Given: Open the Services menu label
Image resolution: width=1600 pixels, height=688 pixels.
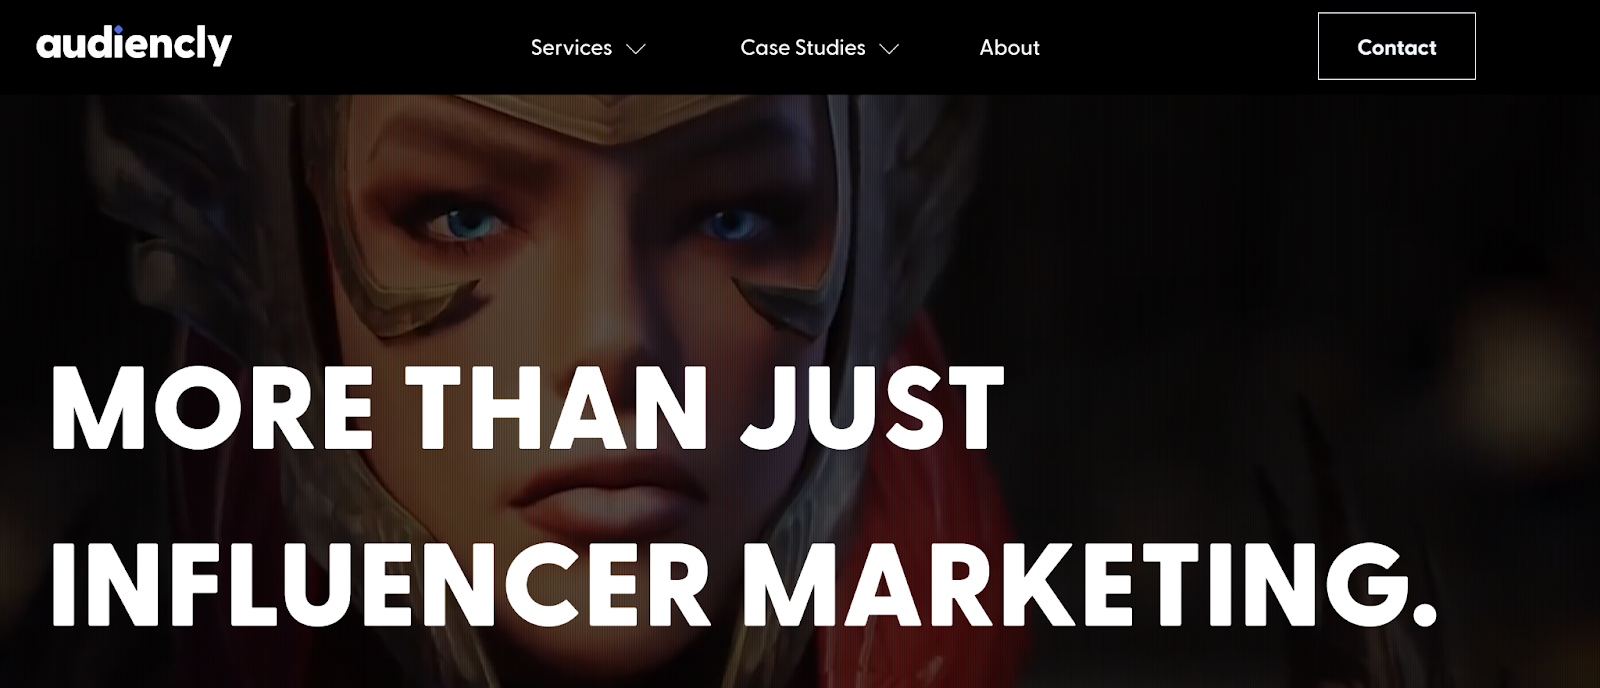Looking at the screenshot, I should [x=571, y=47].
